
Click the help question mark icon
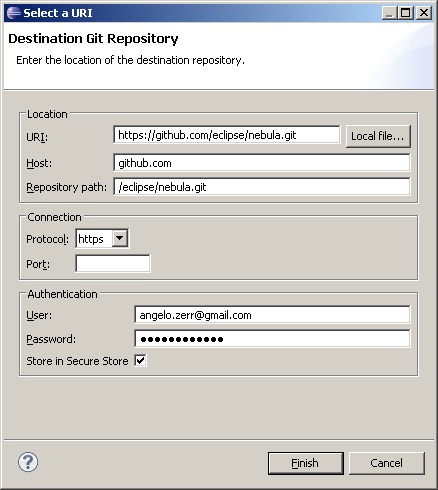point(28,462)
